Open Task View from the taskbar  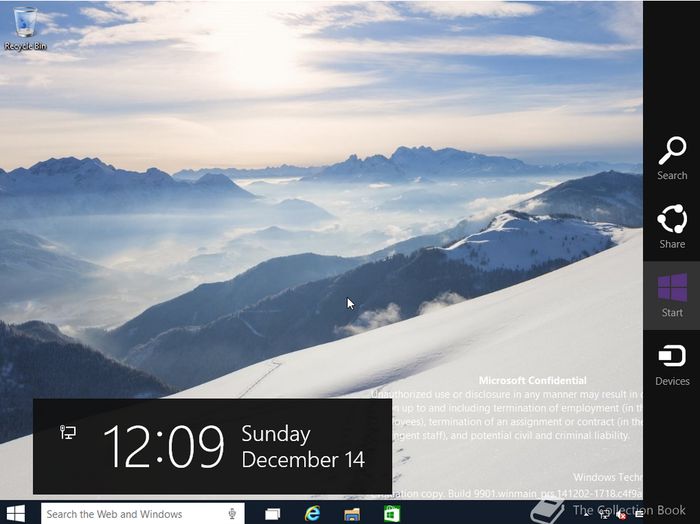coord(271,513)
